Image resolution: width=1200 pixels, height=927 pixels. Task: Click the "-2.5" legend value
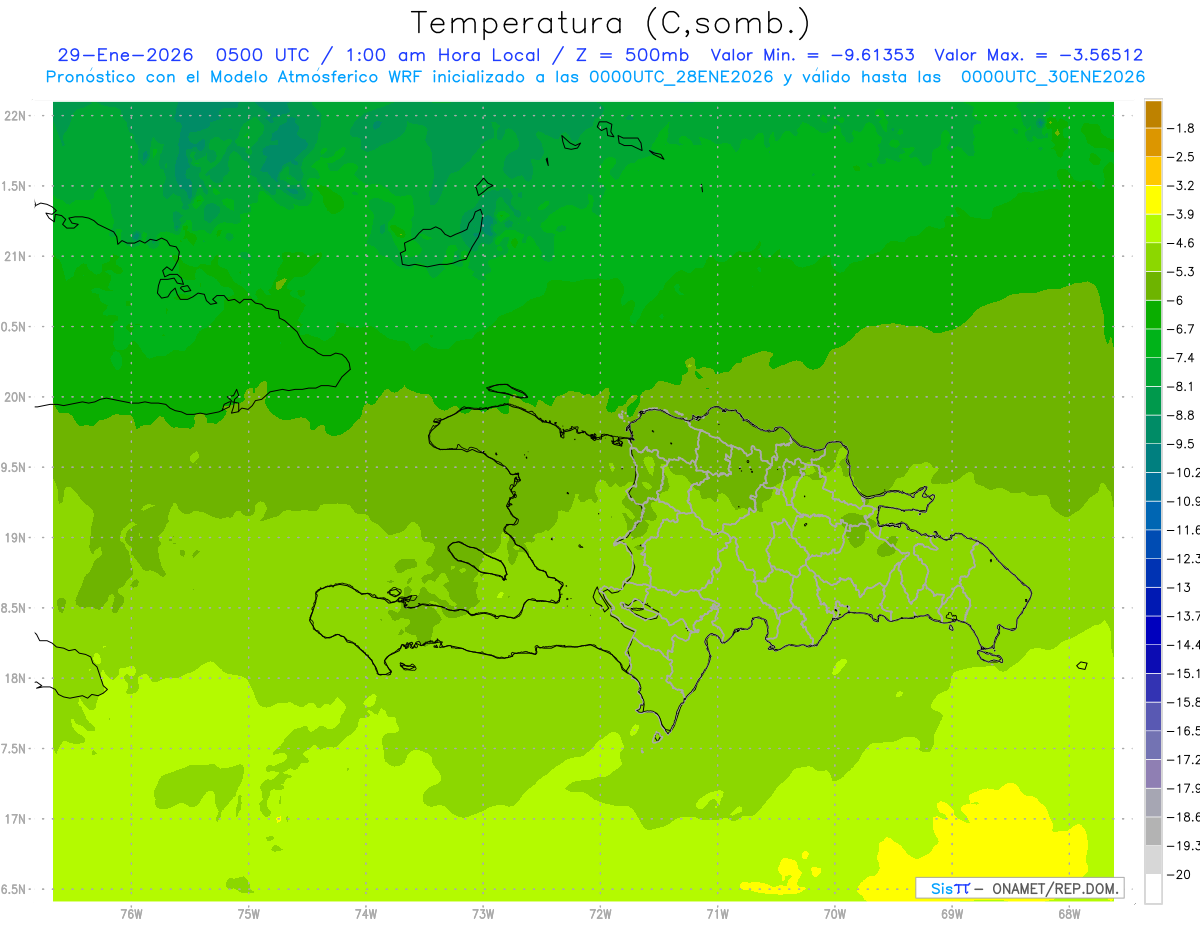(1181, 157)
